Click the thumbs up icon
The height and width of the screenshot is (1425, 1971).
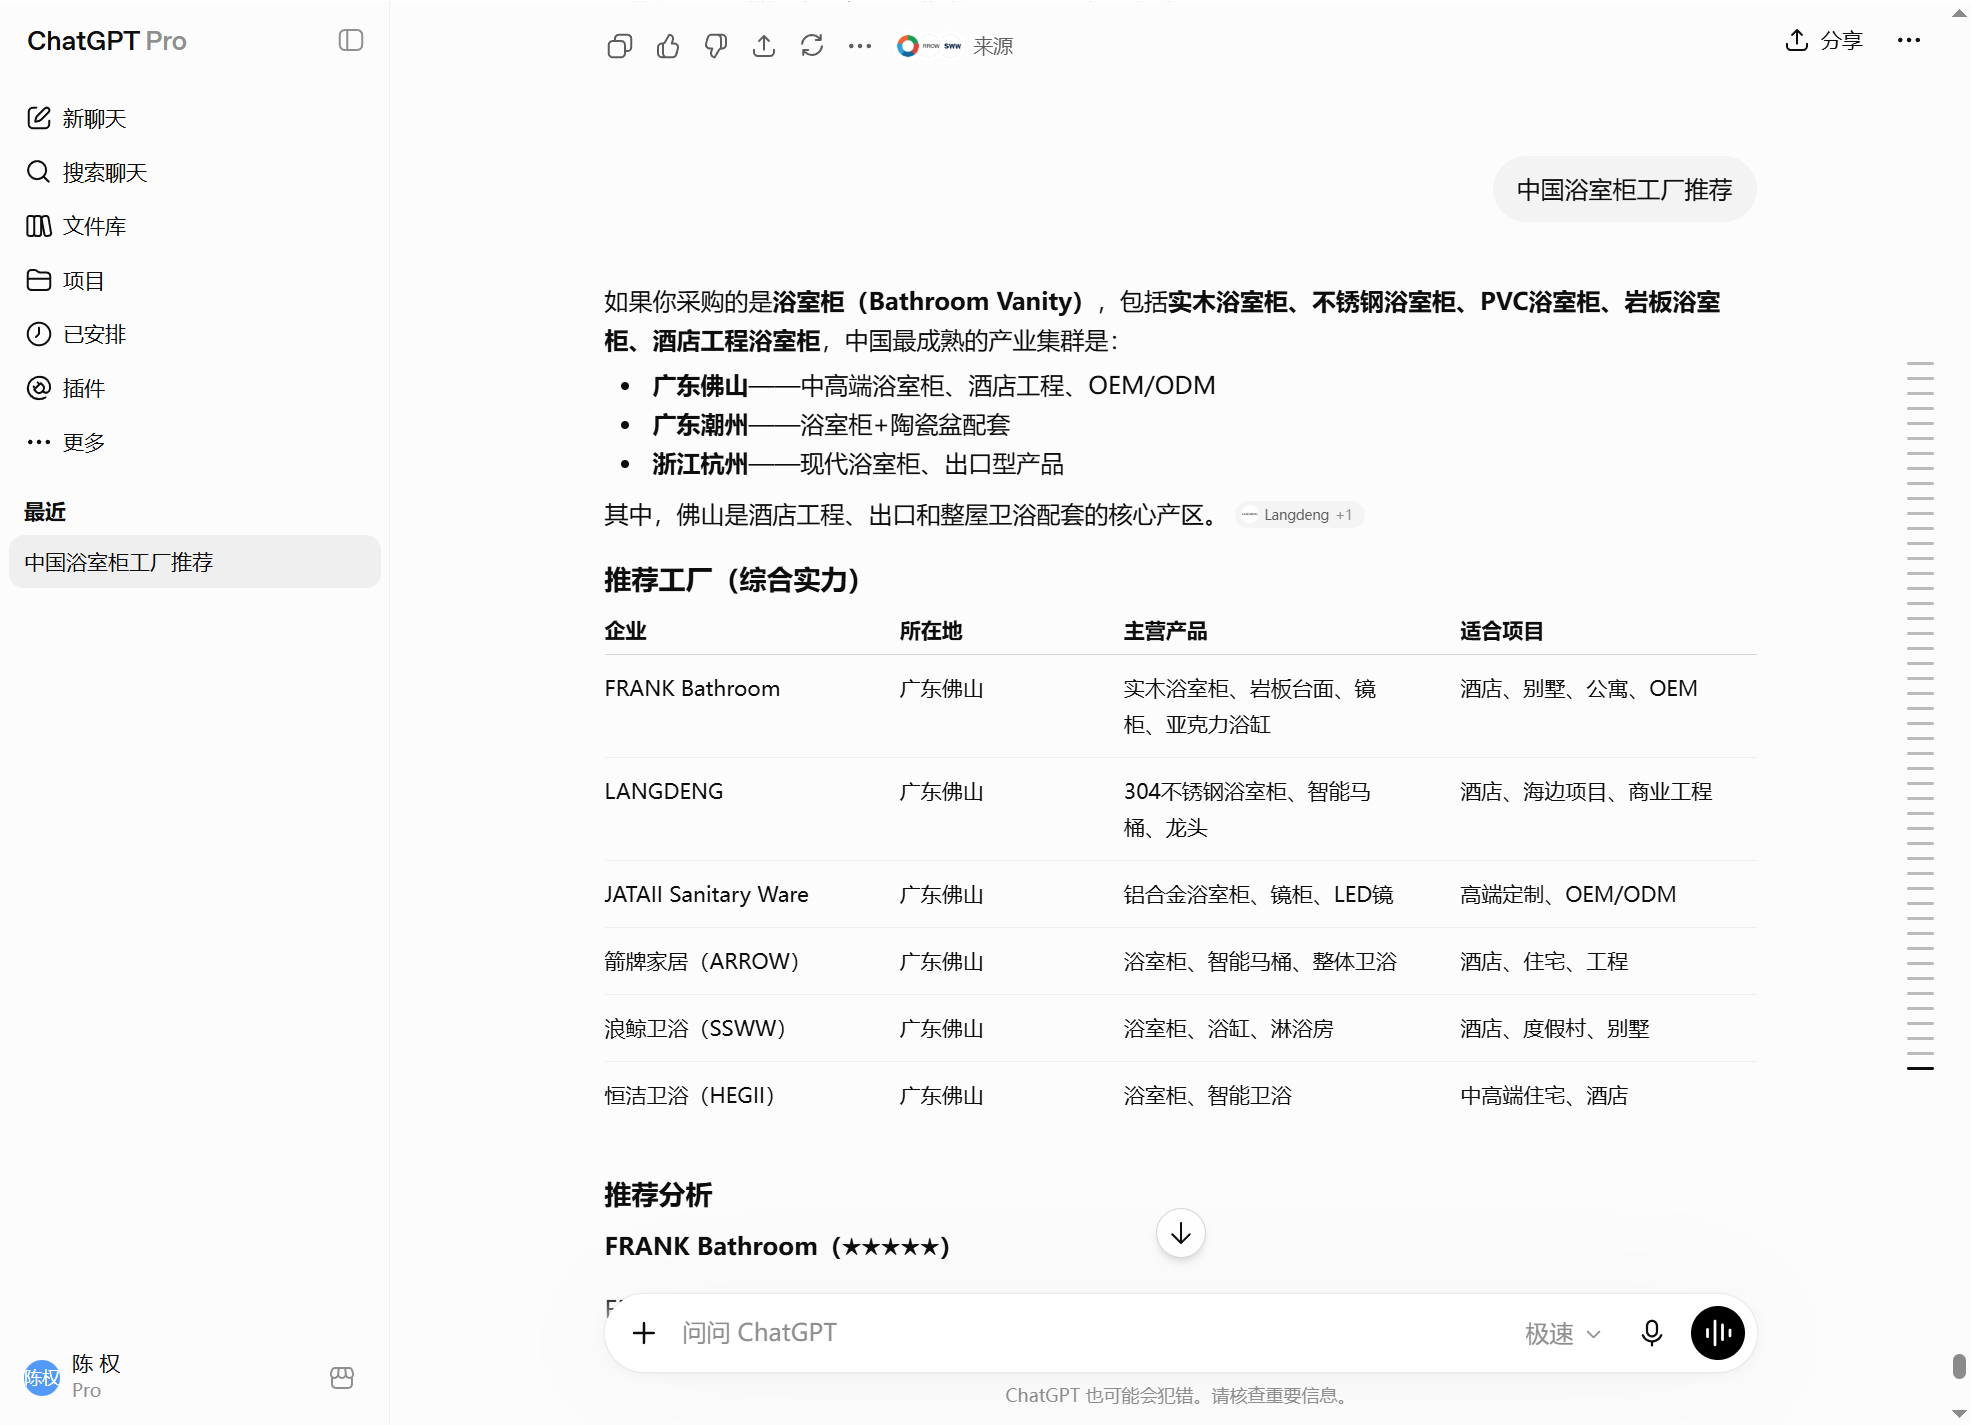coord(668,46)
